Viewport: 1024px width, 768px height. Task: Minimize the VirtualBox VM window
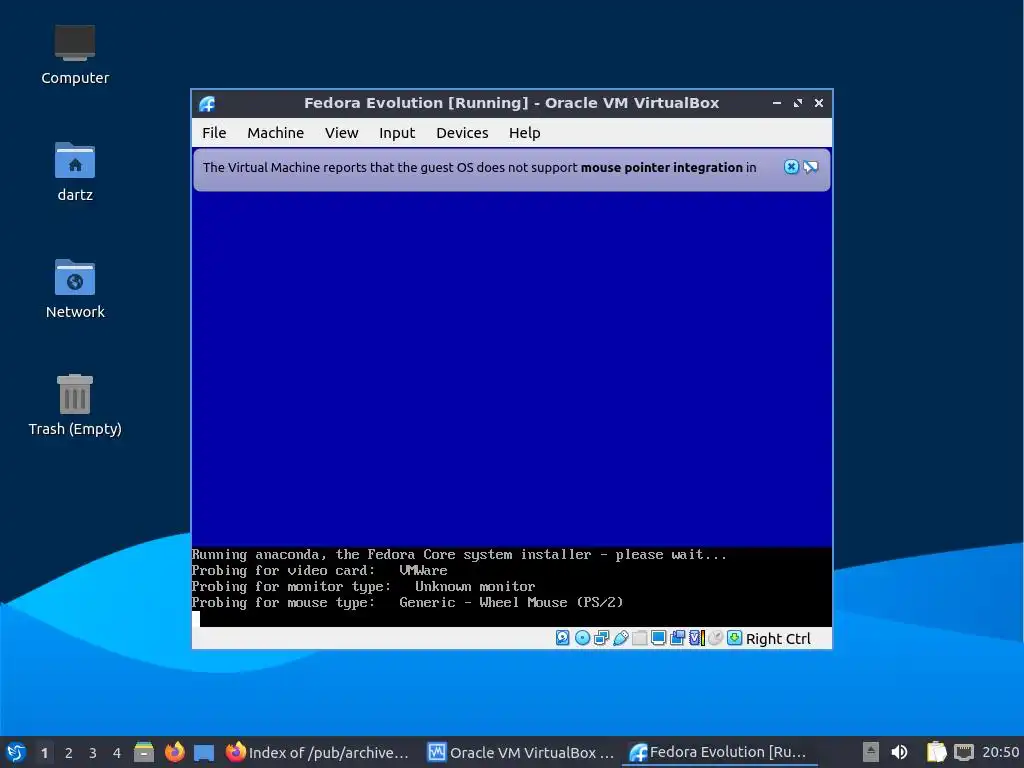[776, 103]
